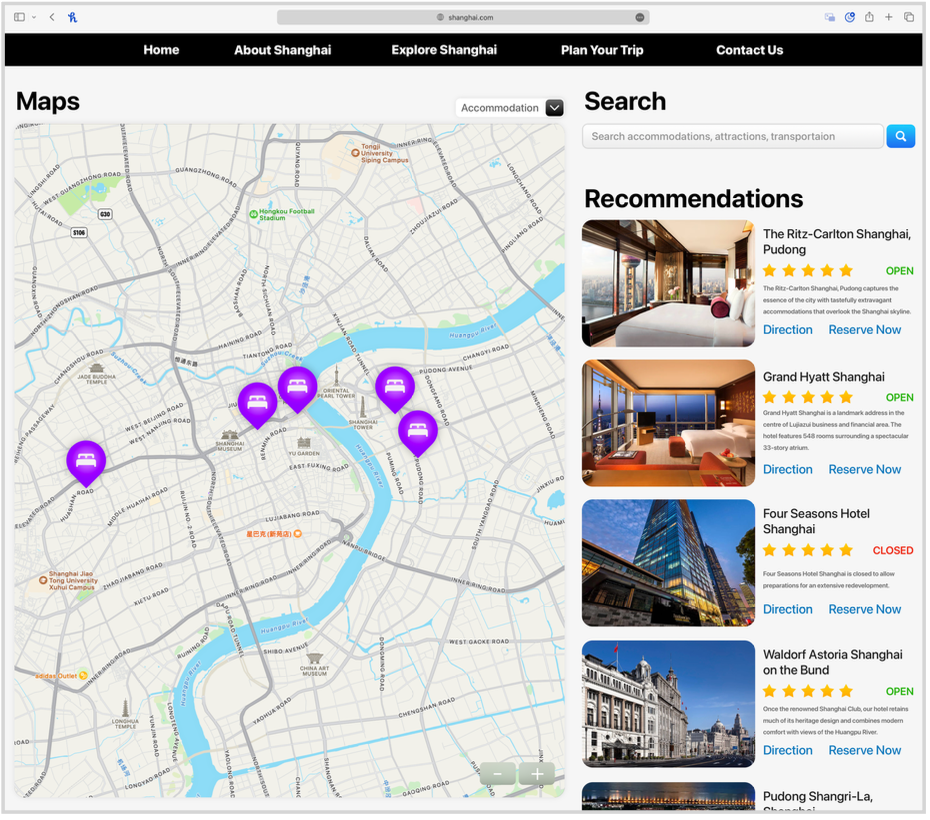Get Direction to Four Seasons Hotel Shanghai

pyautogui.click(x=790, y=611)
